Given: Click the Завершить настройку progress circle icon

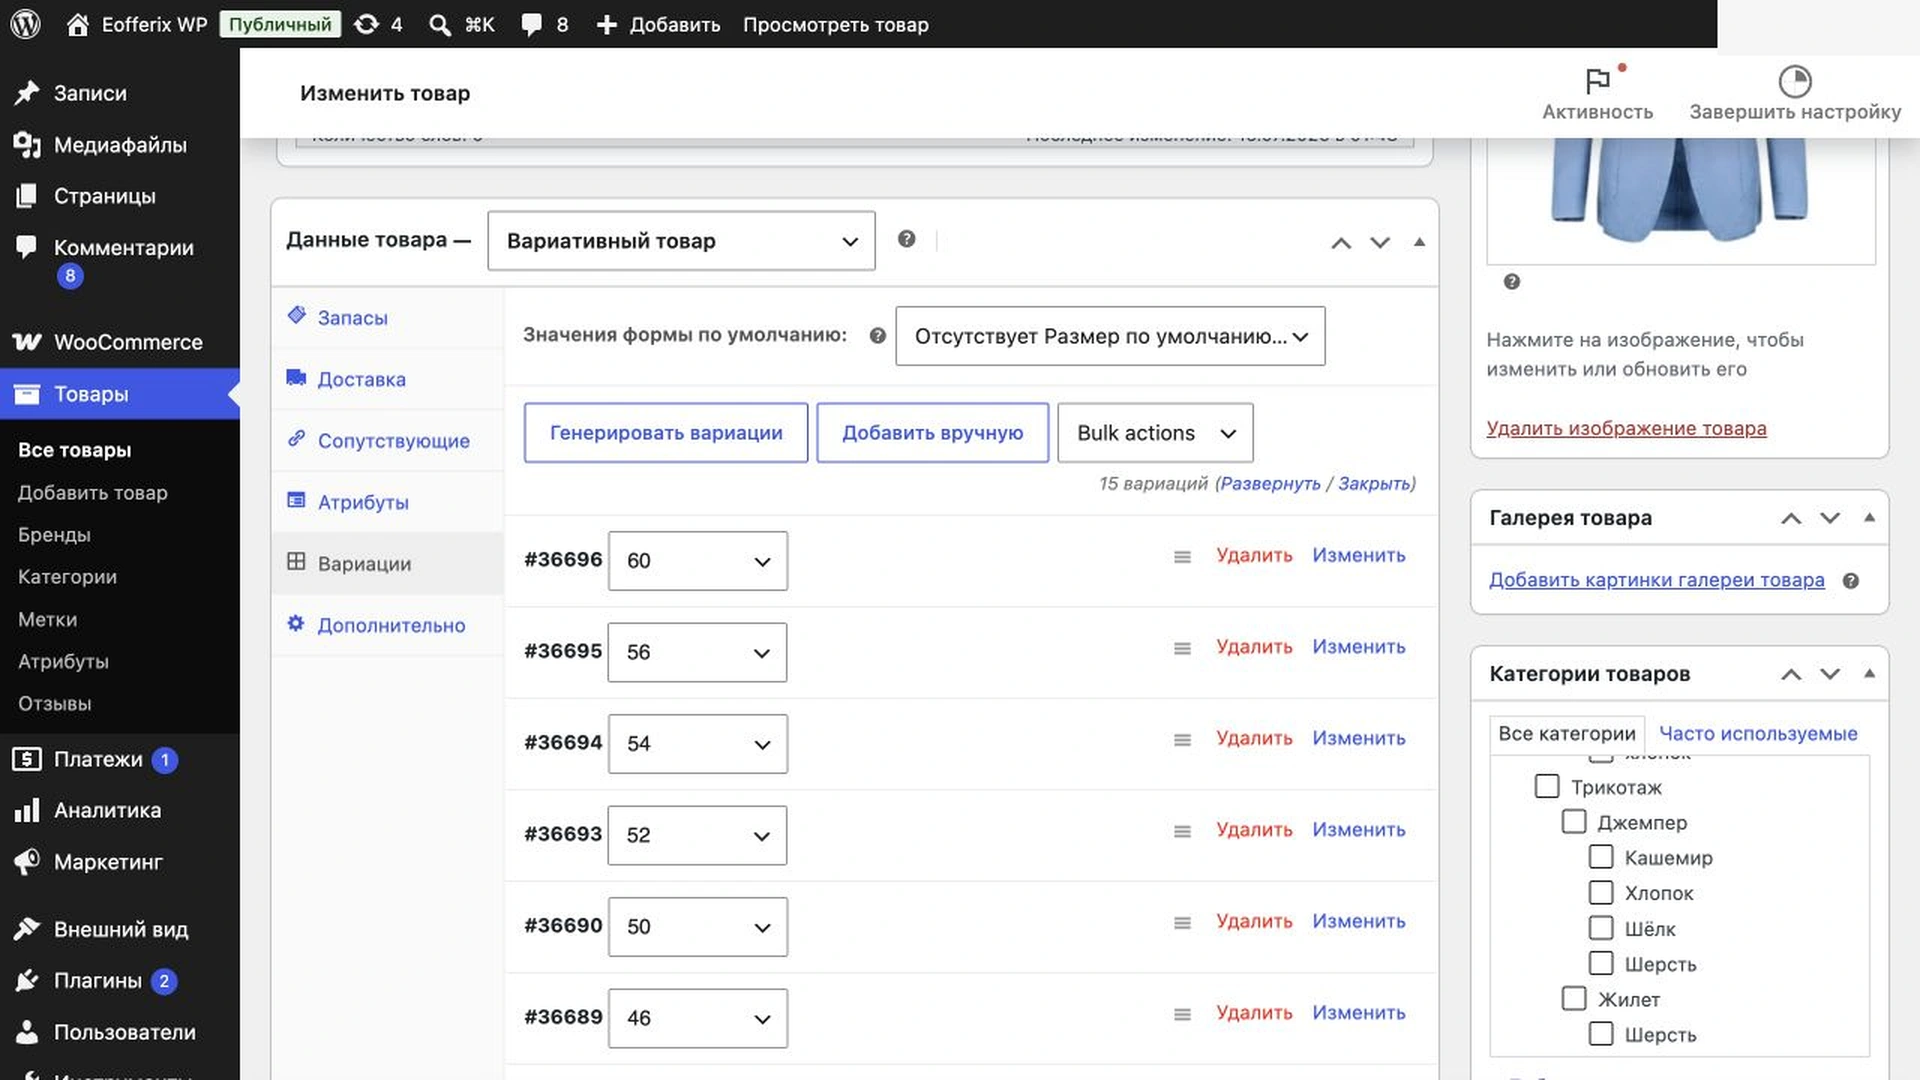Looking at the screenshot, I should pyautogui.click(x=1795, y=81).
